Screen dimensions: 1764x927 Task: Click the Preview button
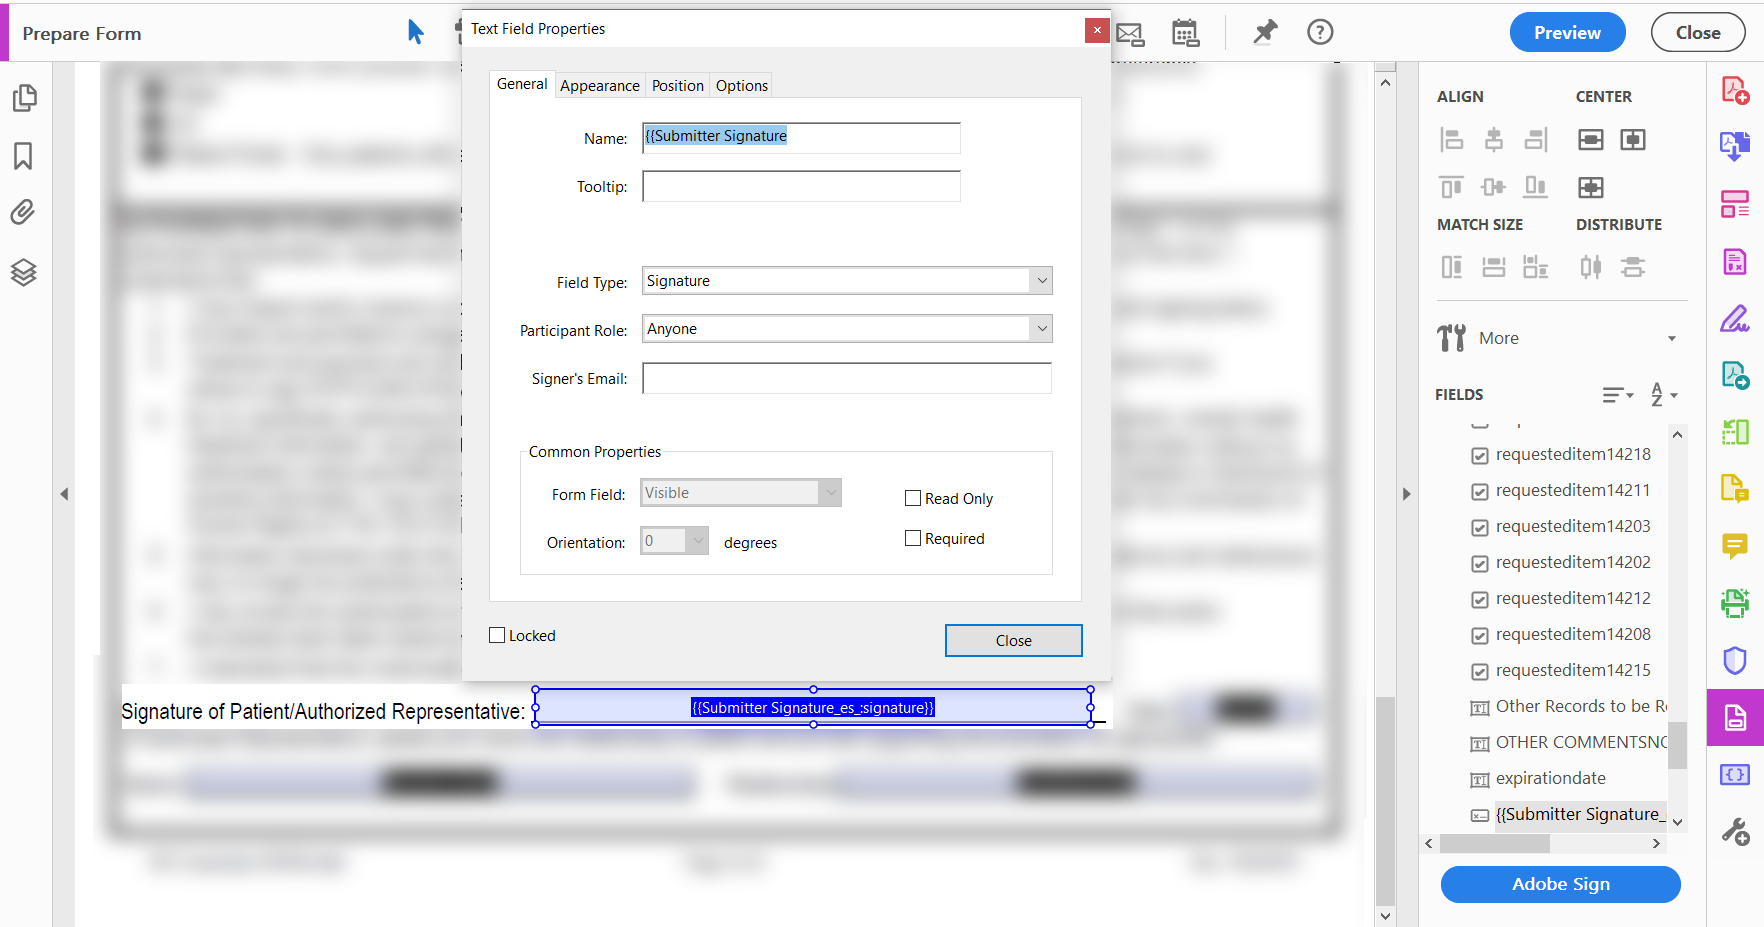point(1567,32)
